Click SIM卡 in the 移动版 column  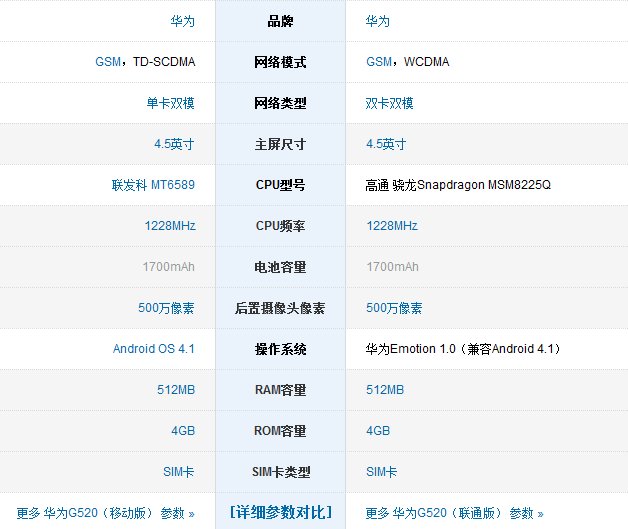pyautogui.click(x=179, y=472)
